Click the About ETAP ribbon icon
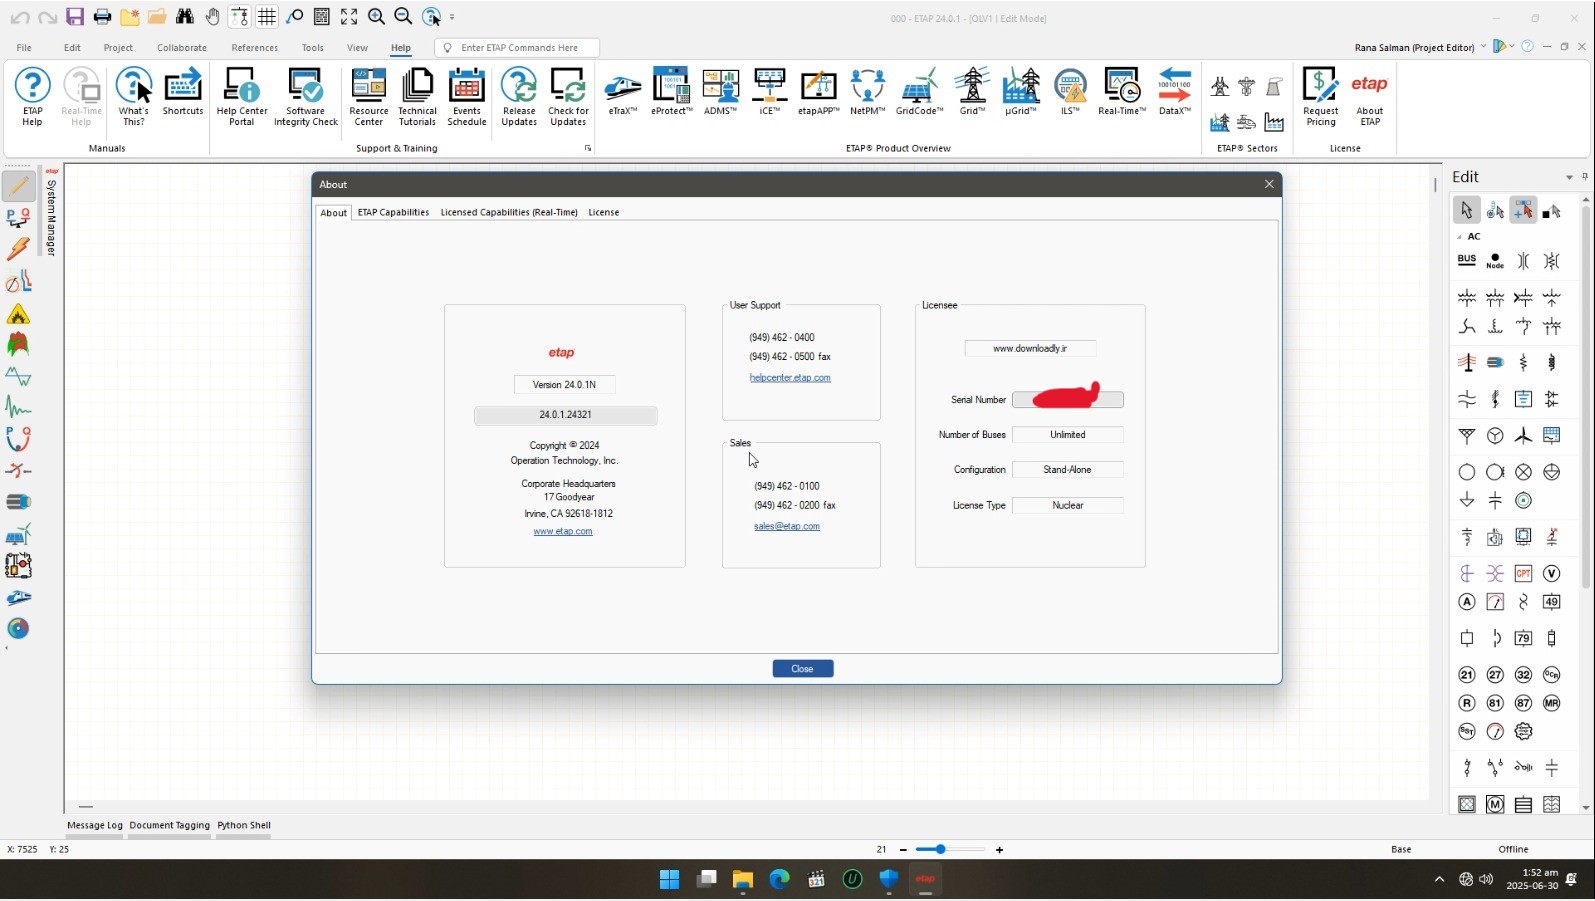The width and height of the screenshot is (1595, 901). 1369,97
